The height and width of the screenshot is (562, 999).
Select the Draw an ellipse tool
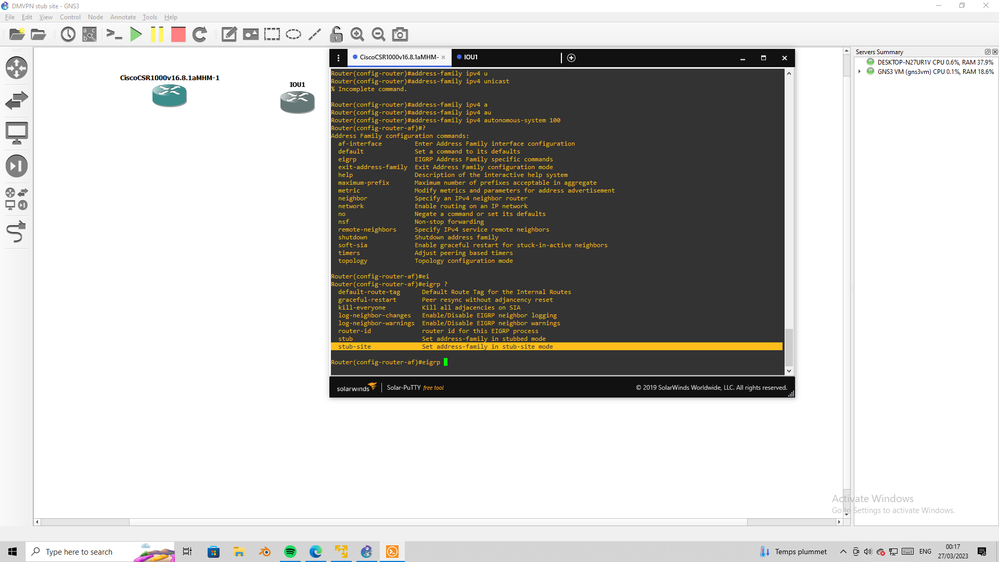293,34
